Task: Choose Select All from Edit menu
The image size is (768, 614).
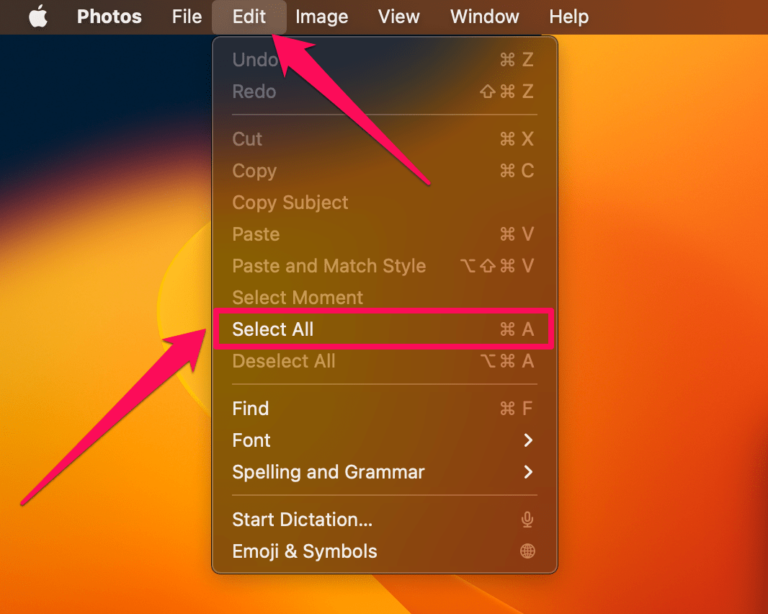Action: tap(273, 330)
